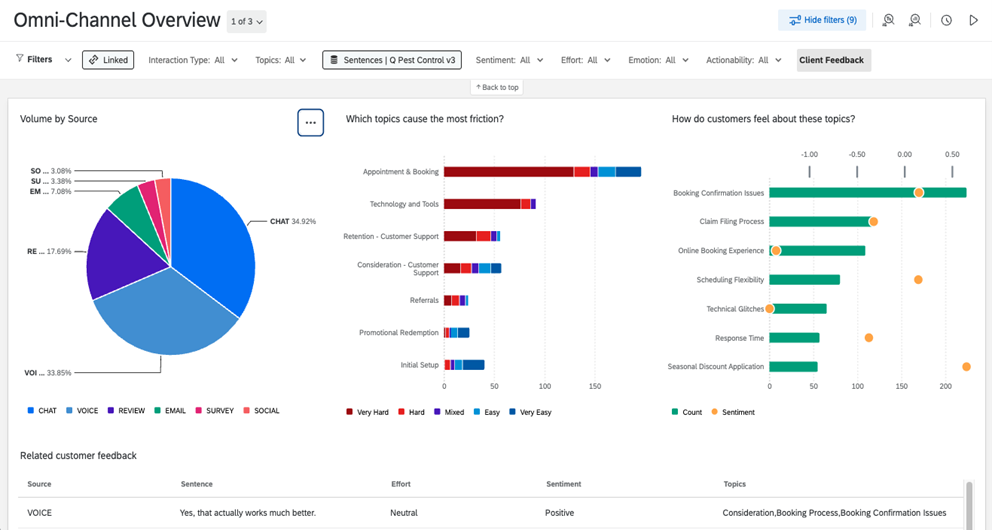Screen dimensions: 992x530
Task: Toggle the Very Hard legend entry
Action: pyautogui.click(x=367, y=412)
